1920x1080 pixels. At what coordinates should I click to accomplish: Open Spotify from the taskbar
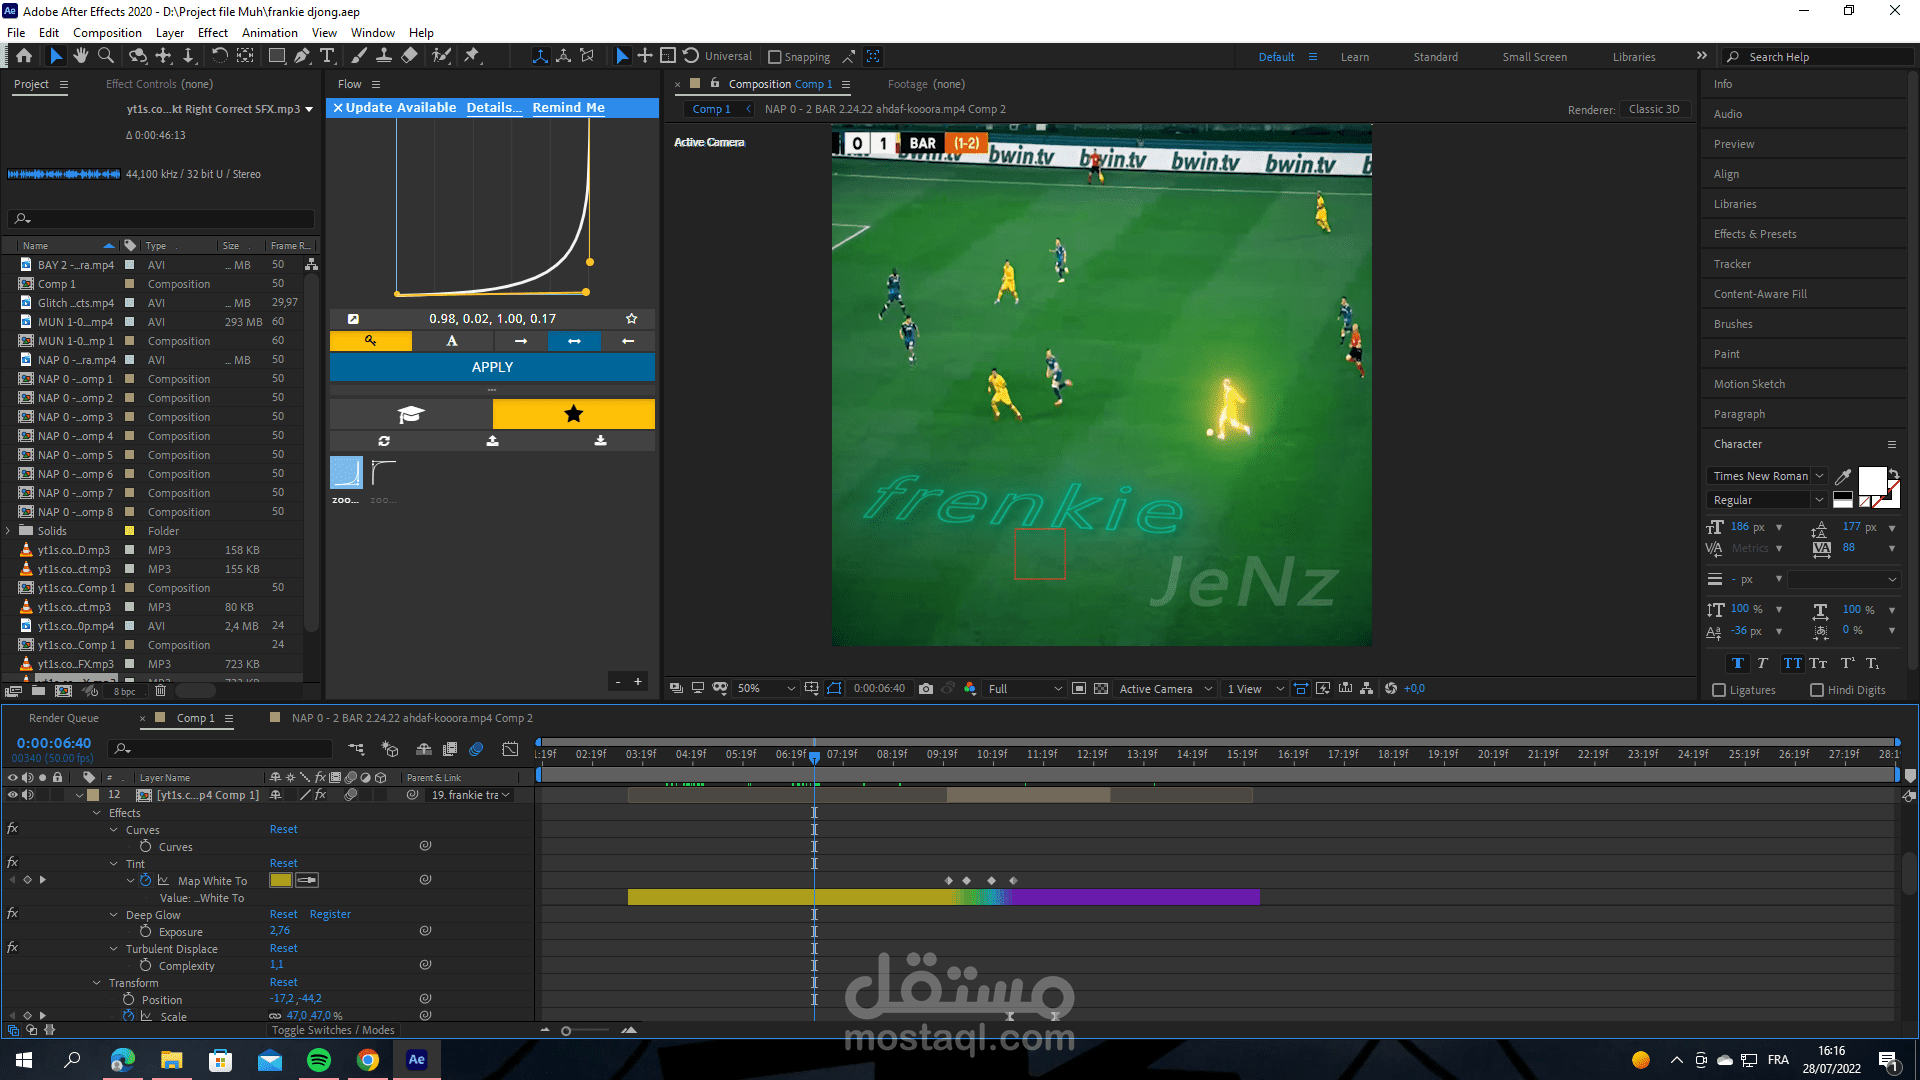pos(319,1060)
